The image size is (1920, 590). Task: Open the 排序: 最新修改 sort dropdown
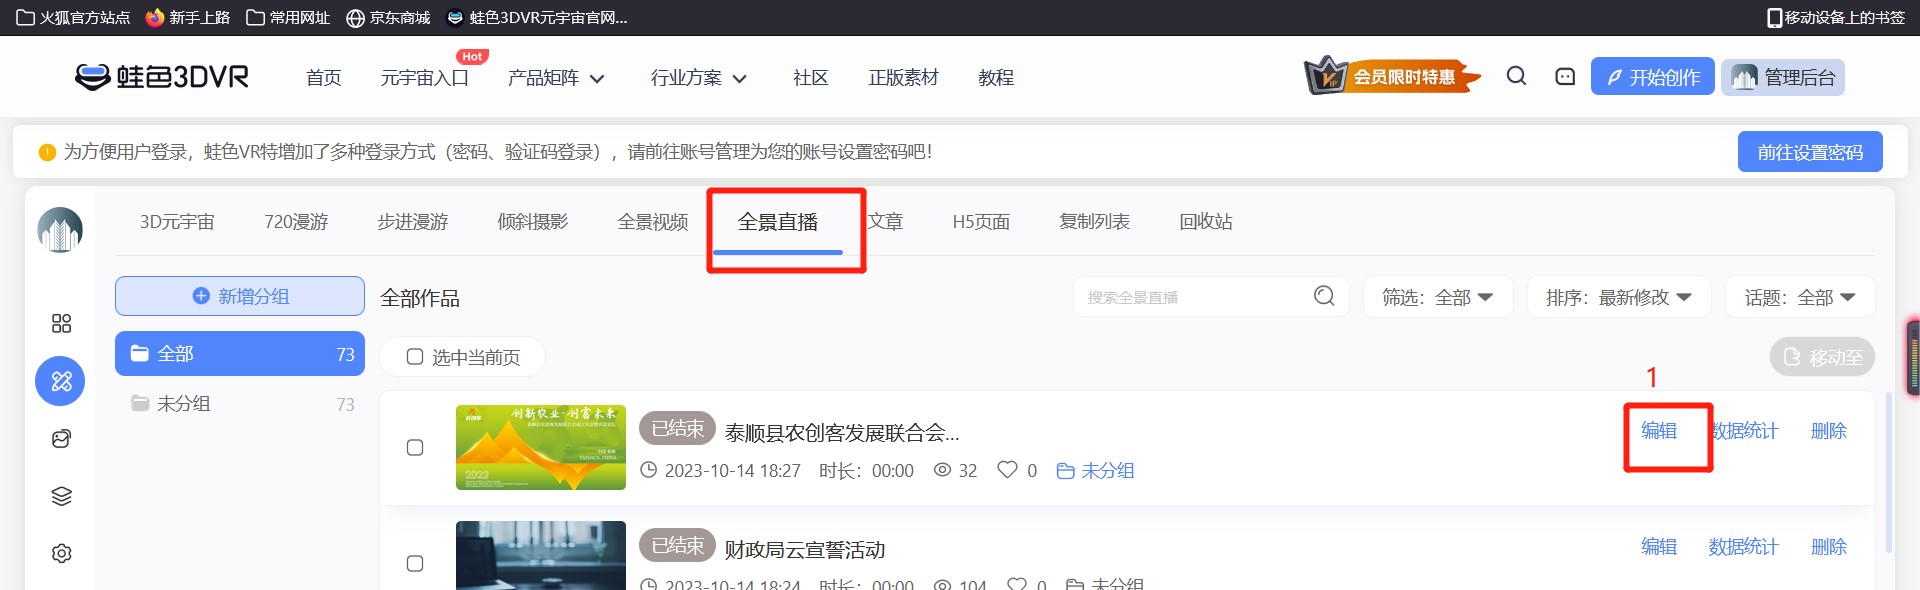(x=1619, y=297)
